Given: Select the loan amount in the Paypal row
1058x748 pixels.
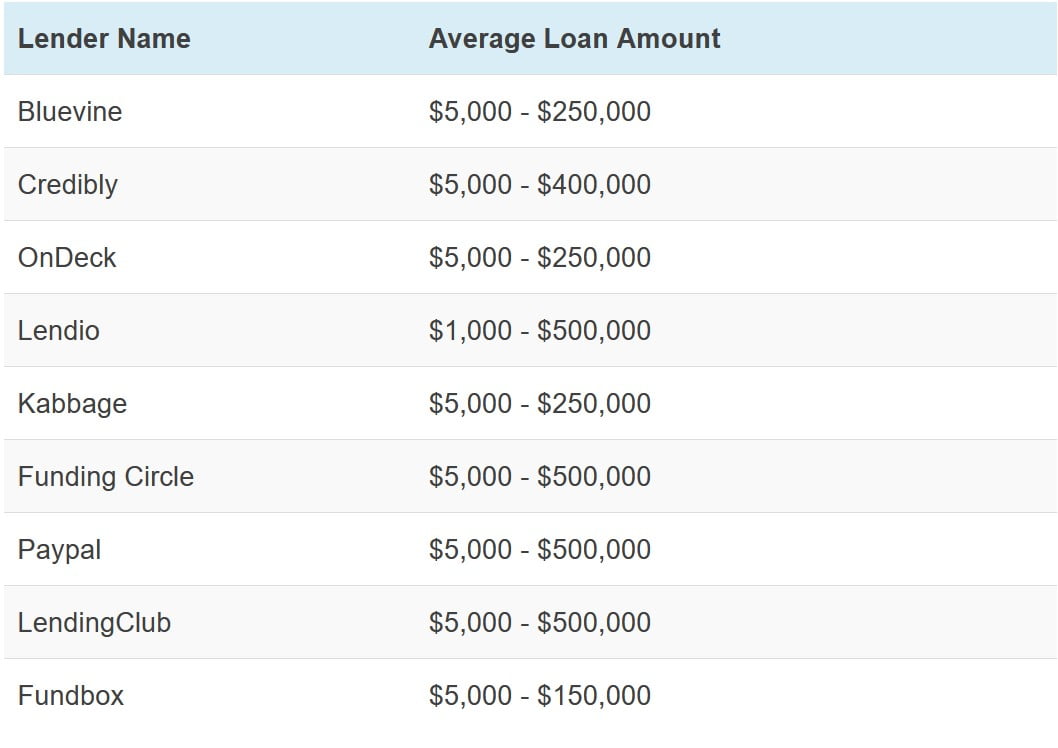Looking at the screenshot, I should (540, 550).
